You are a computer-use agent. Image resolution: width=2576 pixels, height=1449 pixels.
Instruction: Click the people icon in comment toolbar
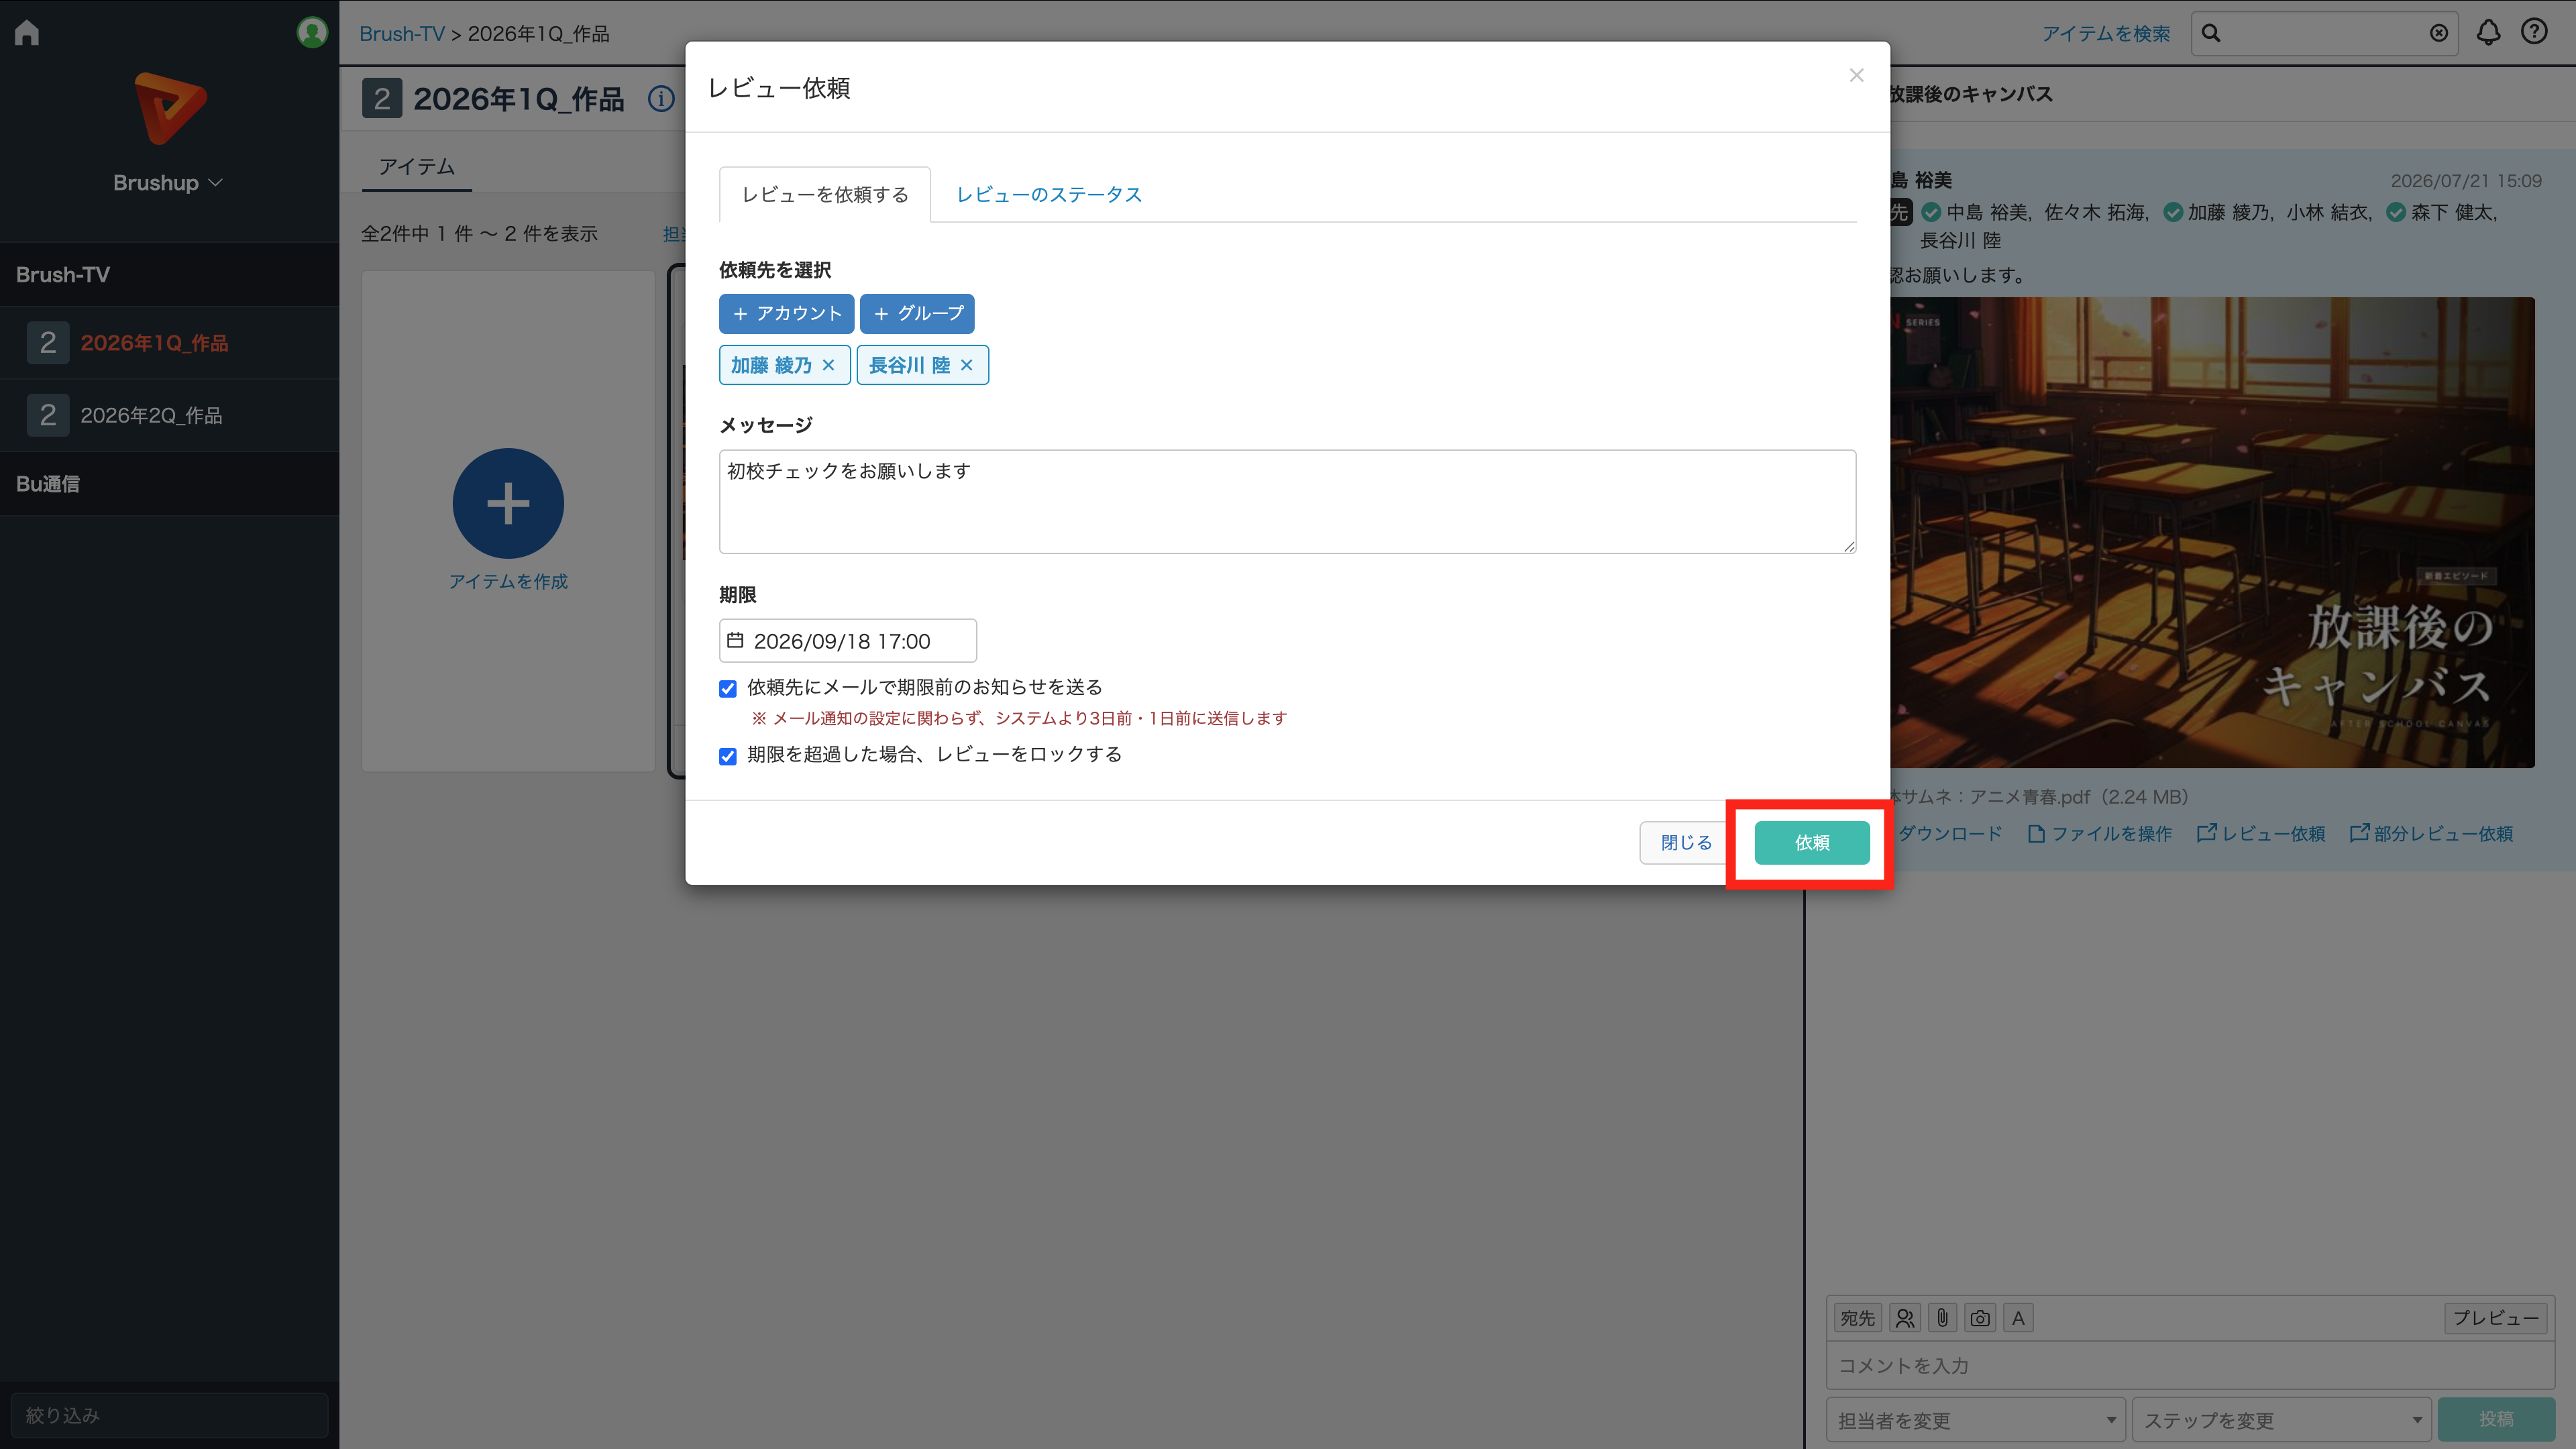click(1905, 1318)
